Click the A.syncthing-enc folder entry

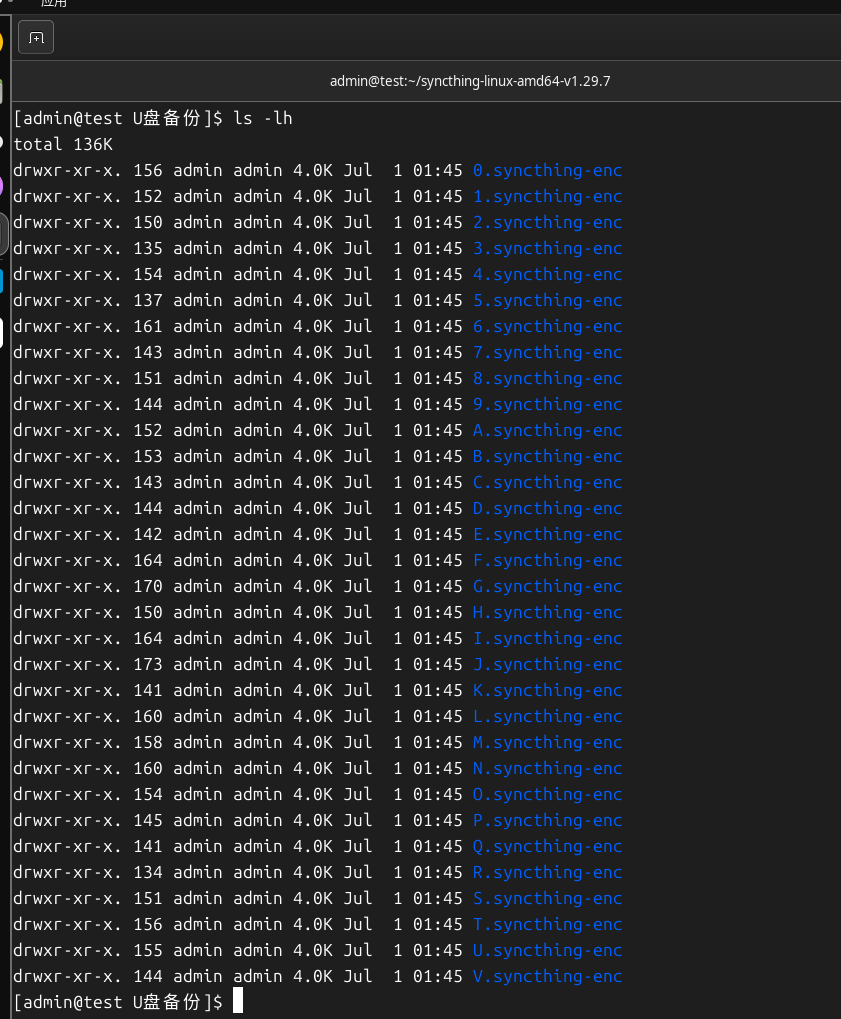546,430
